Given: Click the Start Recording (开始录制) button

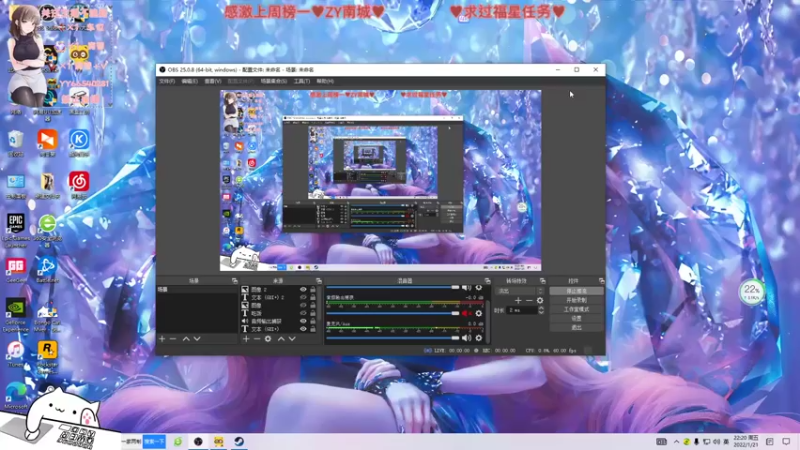Looking at the screenshot, I should [x=577, y=300].
